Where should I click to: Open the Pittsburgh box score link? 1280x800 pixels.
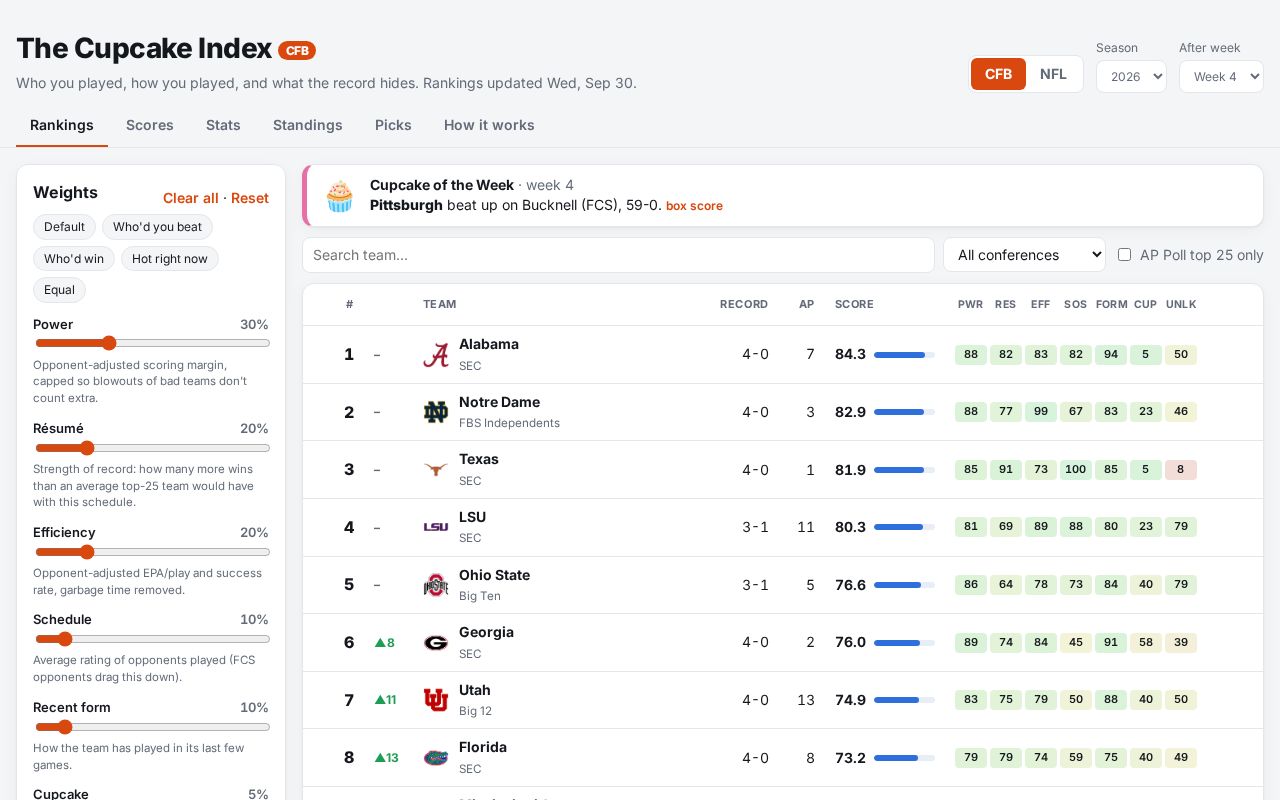coord(694,206)
